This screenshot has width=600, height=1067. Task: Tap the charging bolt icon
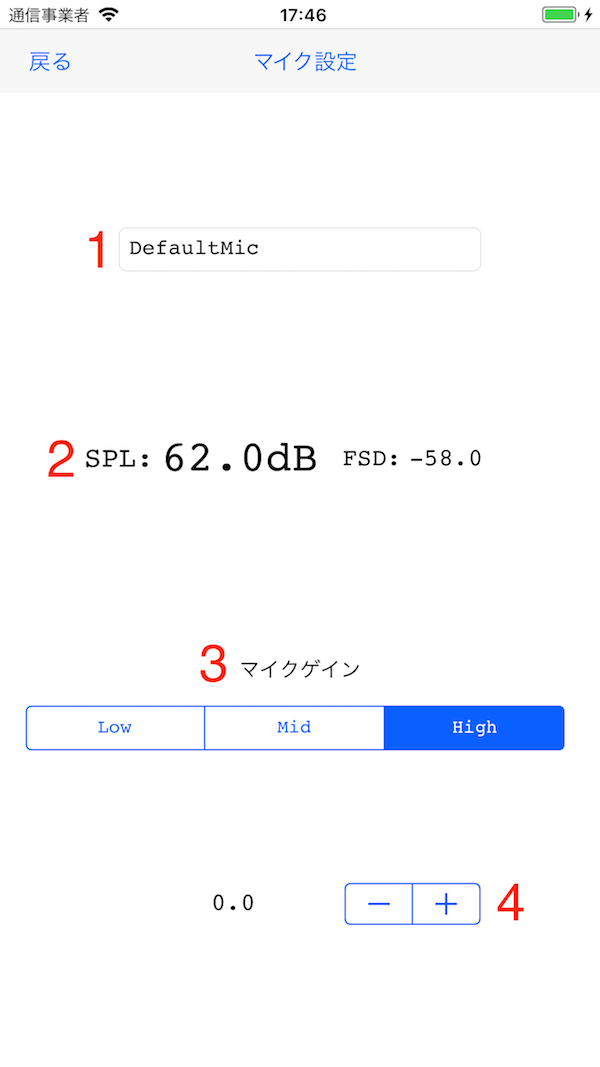tap(585, 14)
